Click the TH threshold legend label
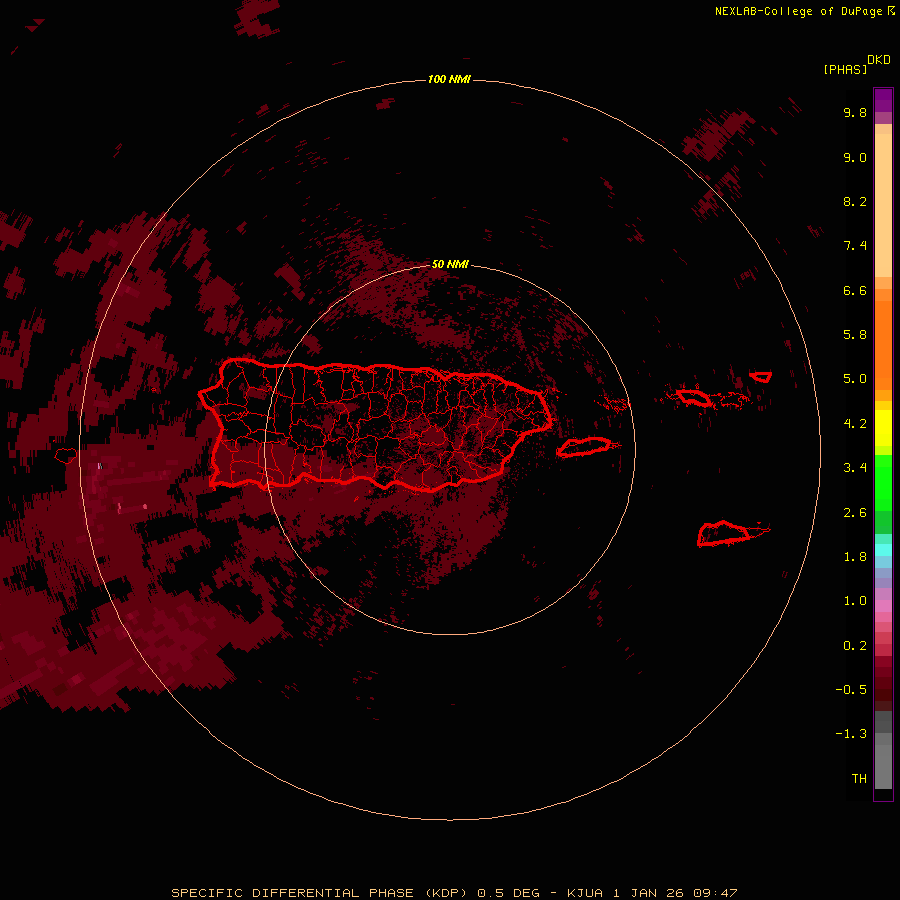 (859, 779)
